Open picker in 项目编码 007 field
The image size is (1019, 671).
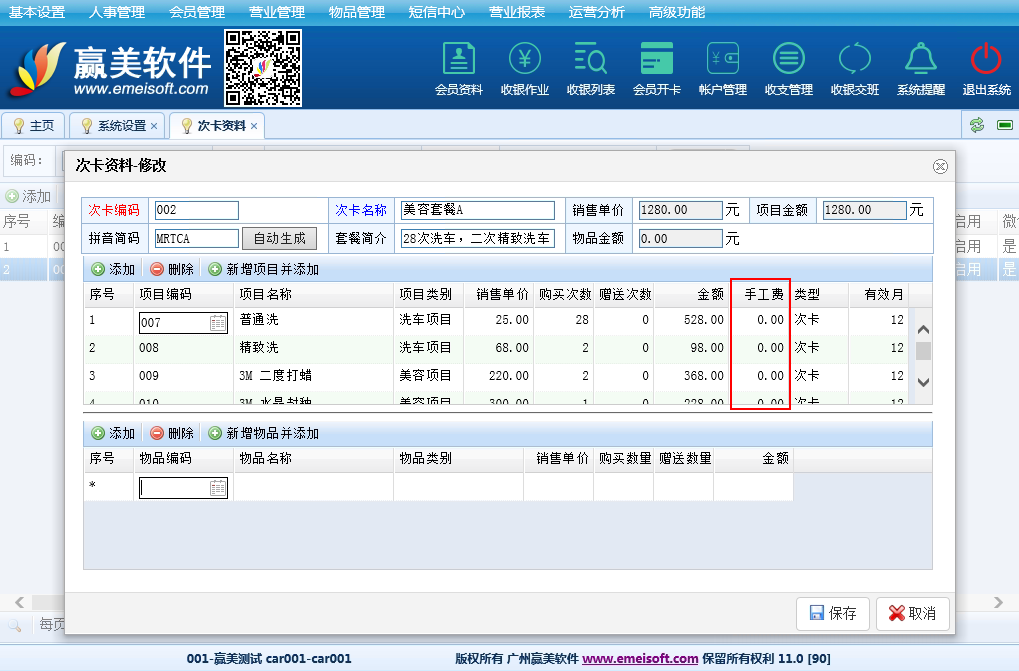pyautogui.click(x=218, y=323)
